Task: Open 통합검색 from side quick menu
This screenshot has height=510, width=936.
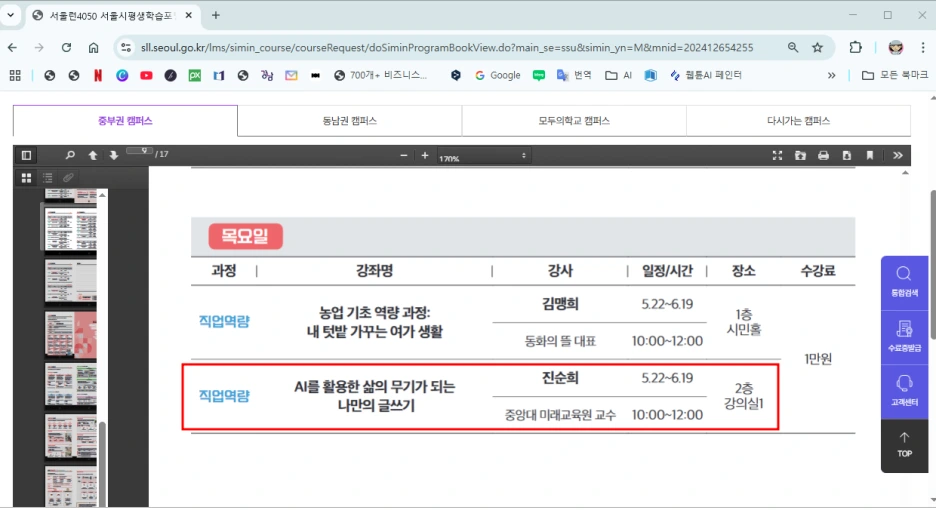Action: point(904,282)
